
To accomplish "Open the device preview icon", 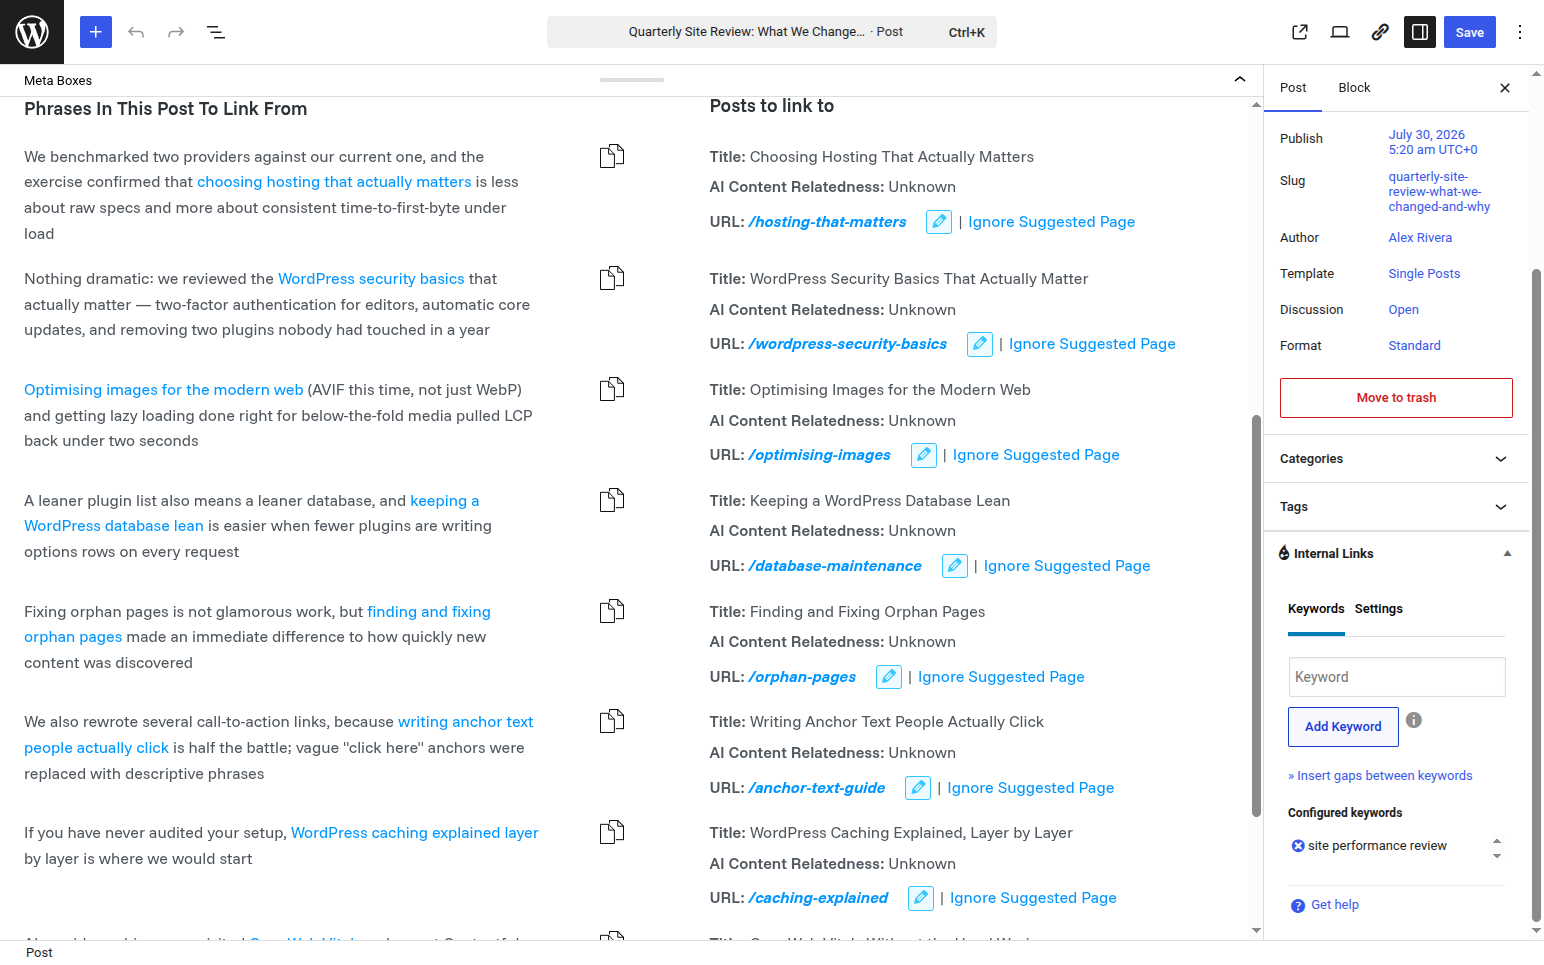I will (x=1340, y=32).
